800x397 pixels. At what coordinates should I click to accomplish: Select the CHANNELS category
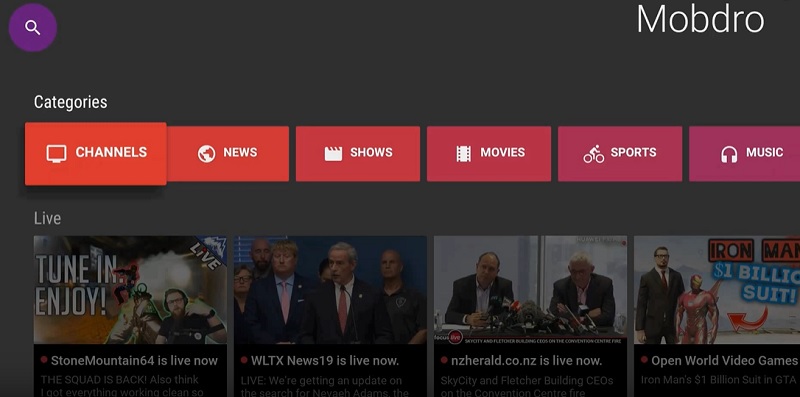95,154
